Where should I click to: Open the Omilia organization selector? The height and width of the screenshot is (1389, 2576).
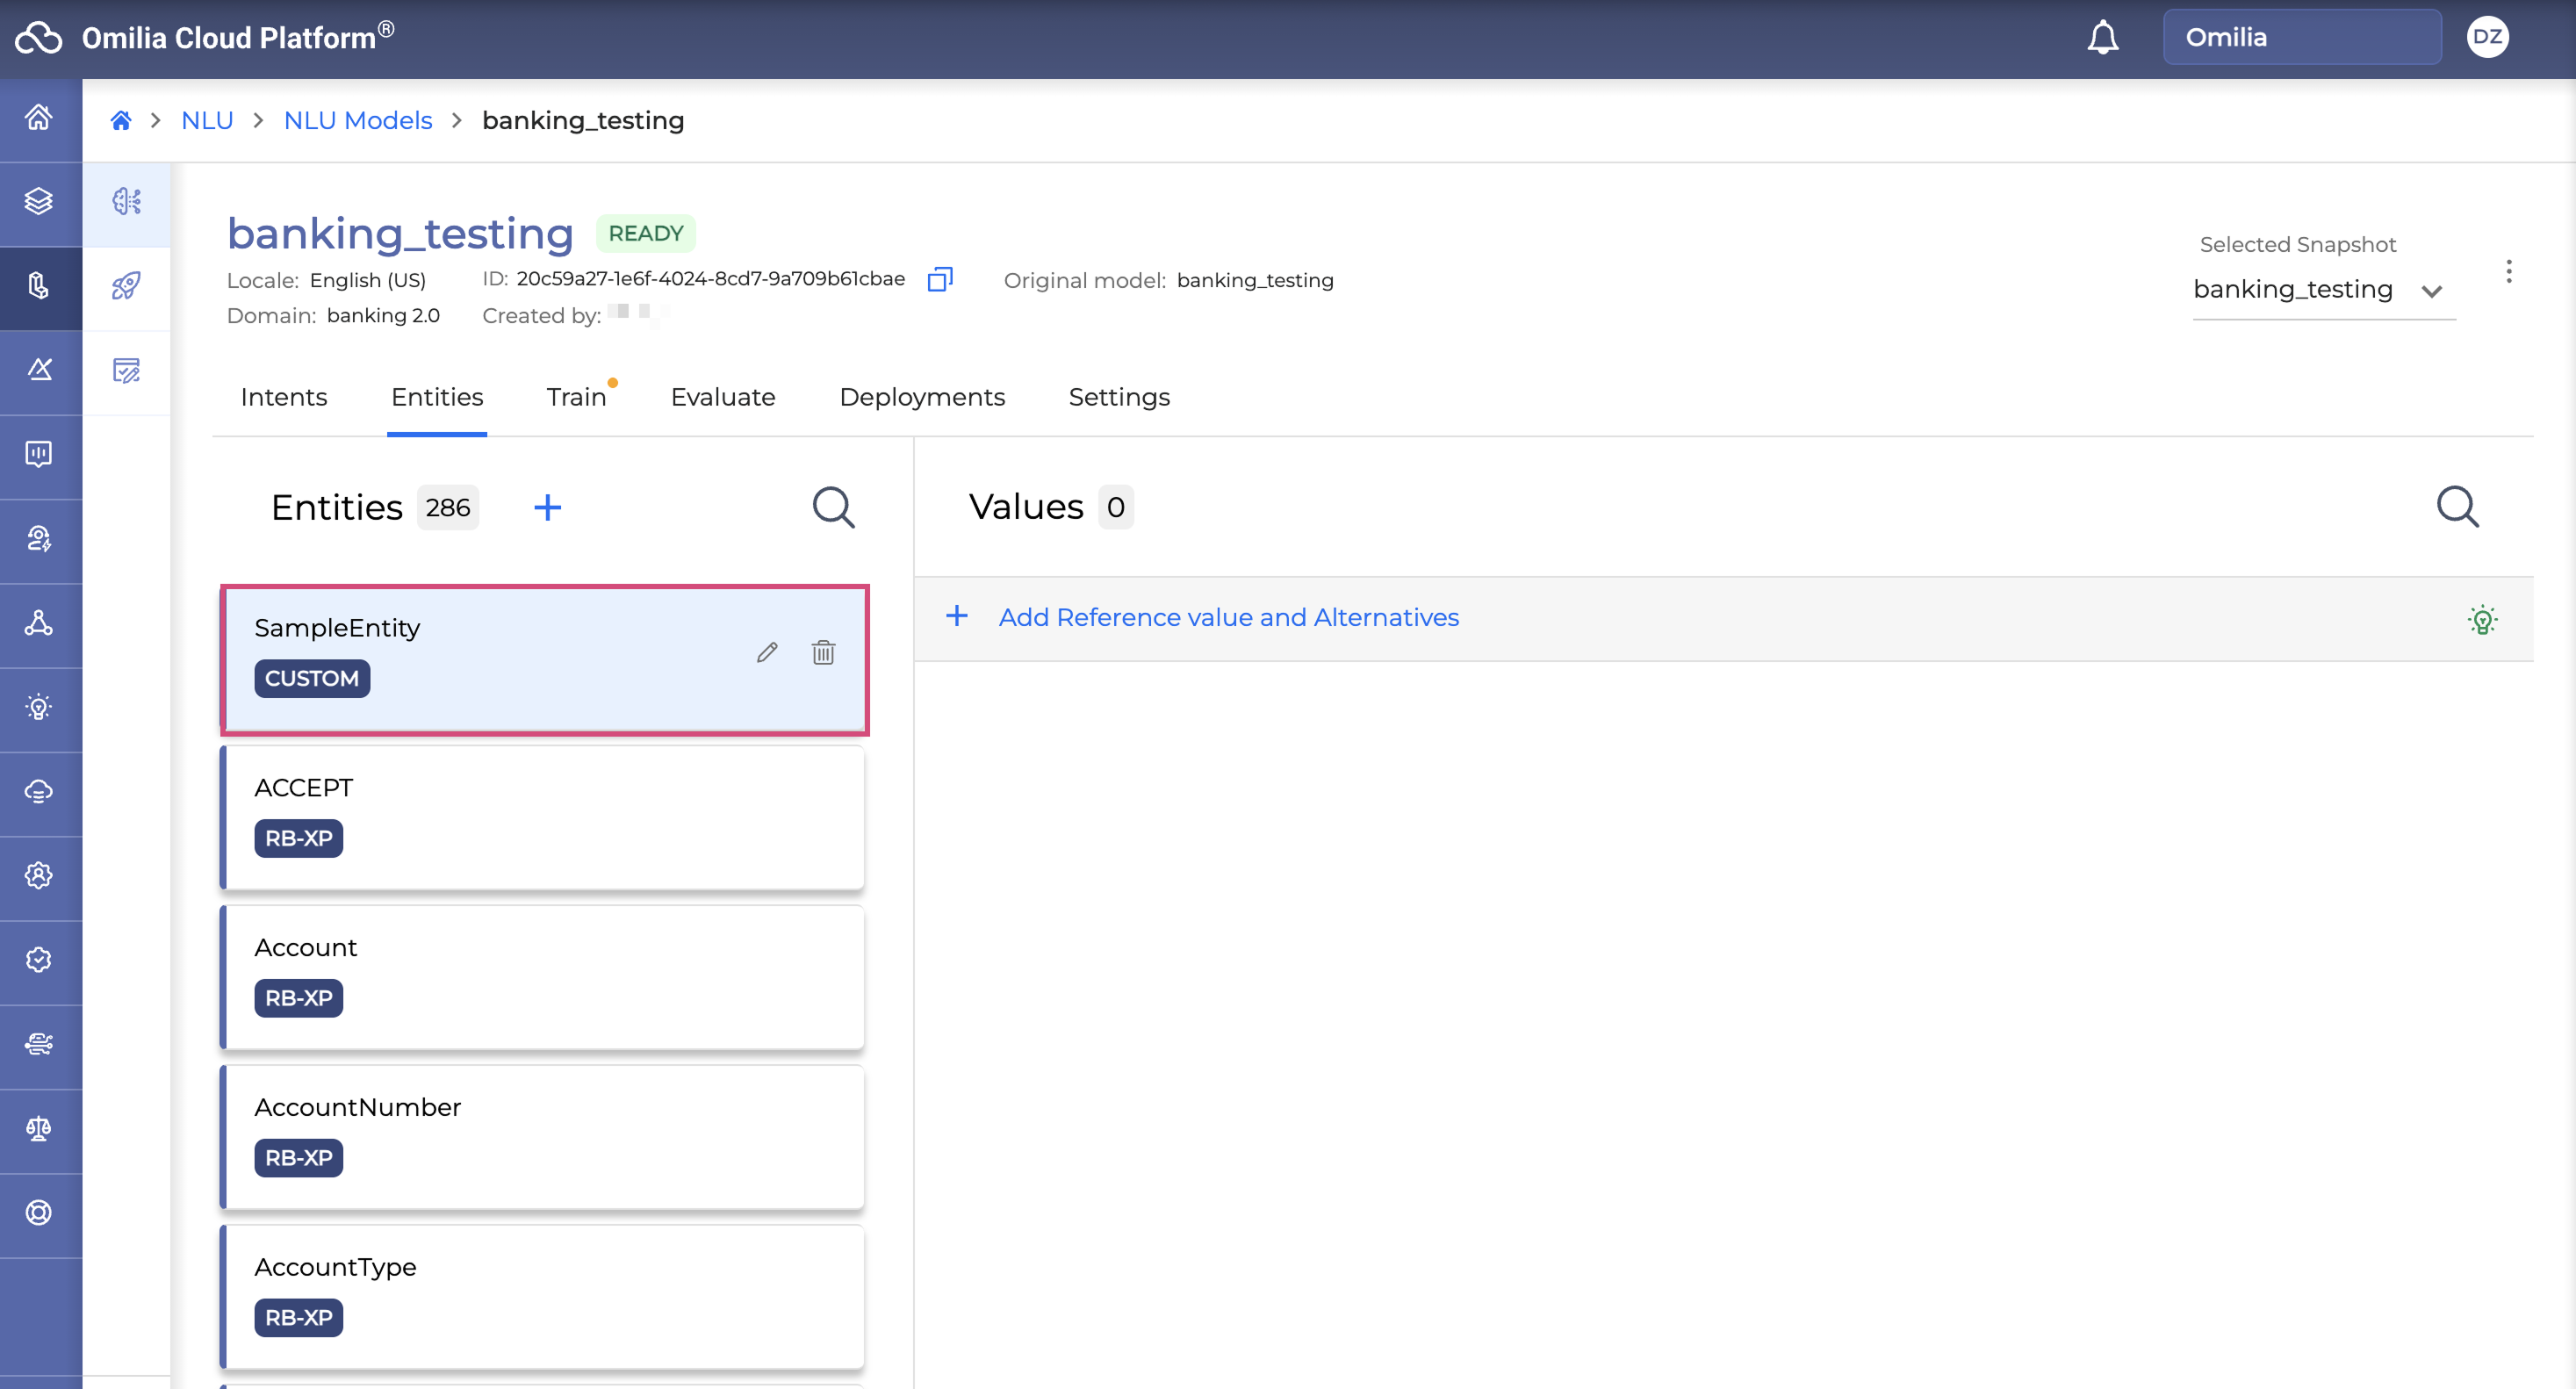(x=2301, y=38)
